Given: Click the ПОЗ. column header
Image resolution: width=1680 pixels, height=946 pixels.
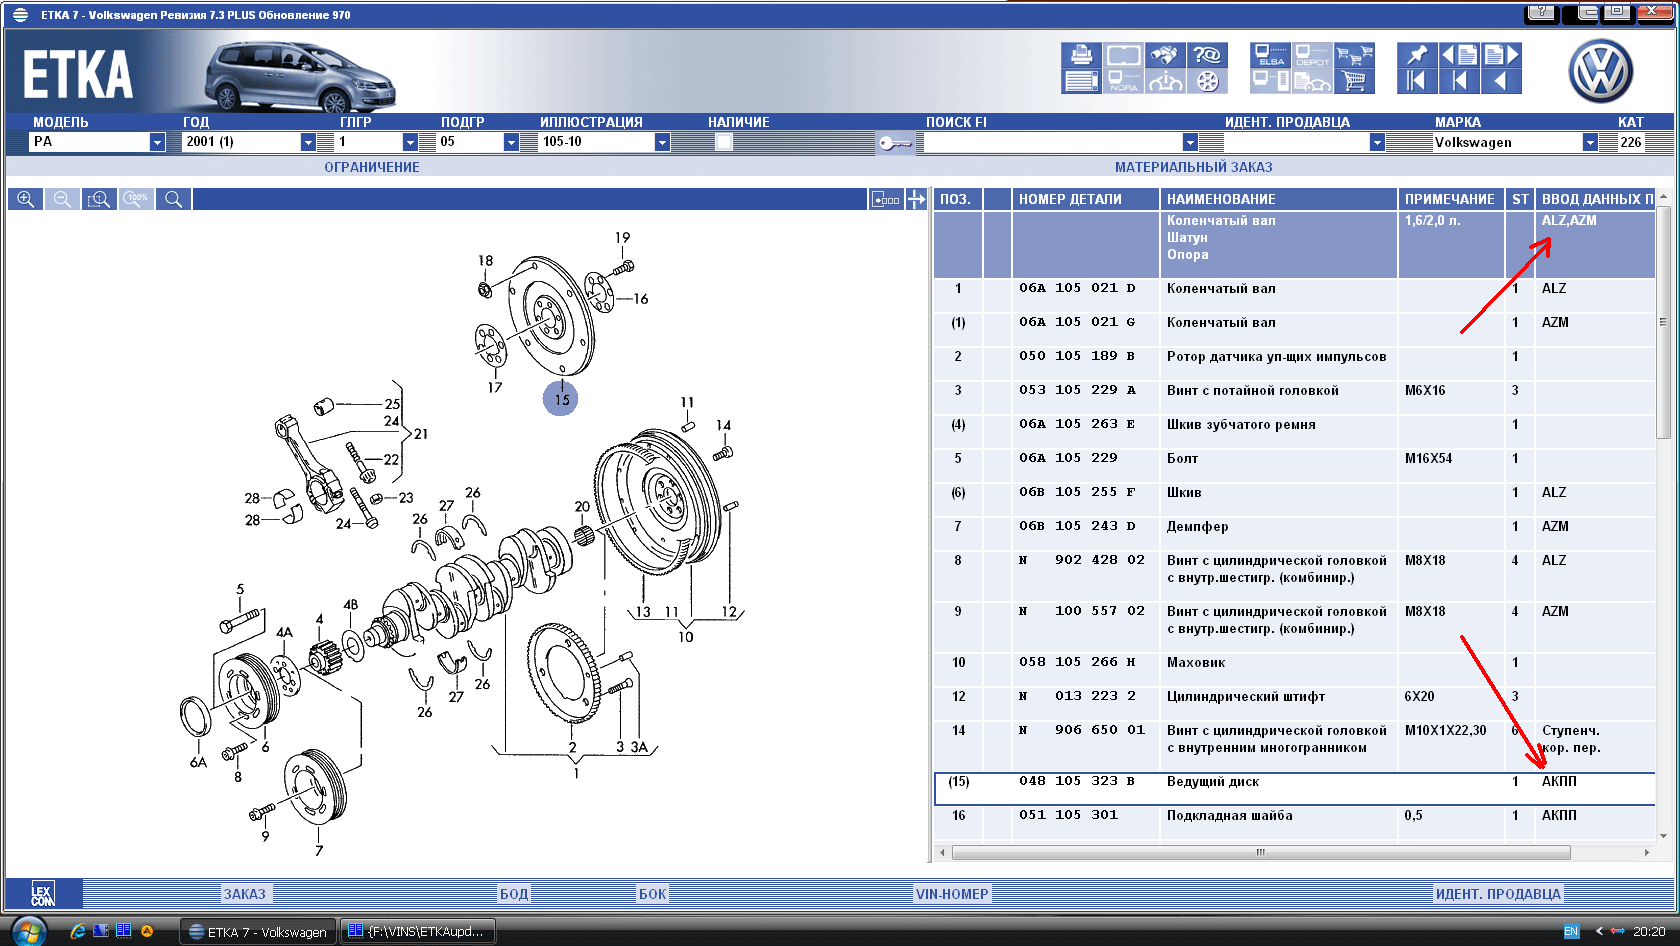Looking at the screenshot, I should (x=958, y=199).
